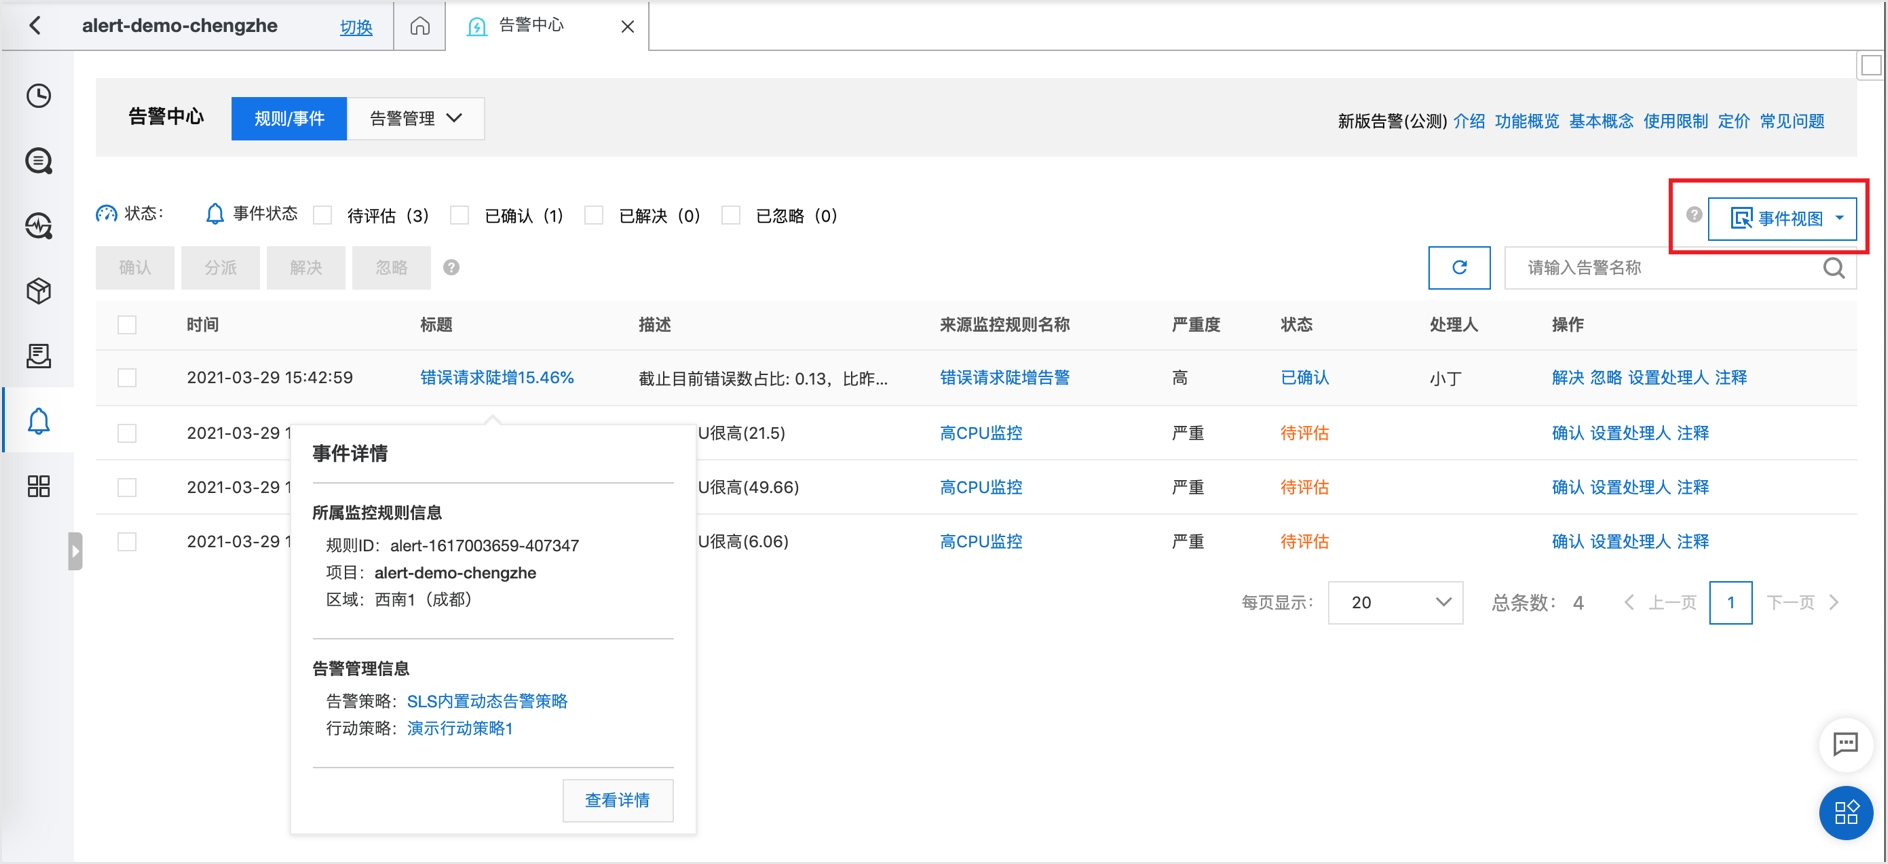Open the 告警管理 dropdown
1888x864 pixels.
pos(416,119)
